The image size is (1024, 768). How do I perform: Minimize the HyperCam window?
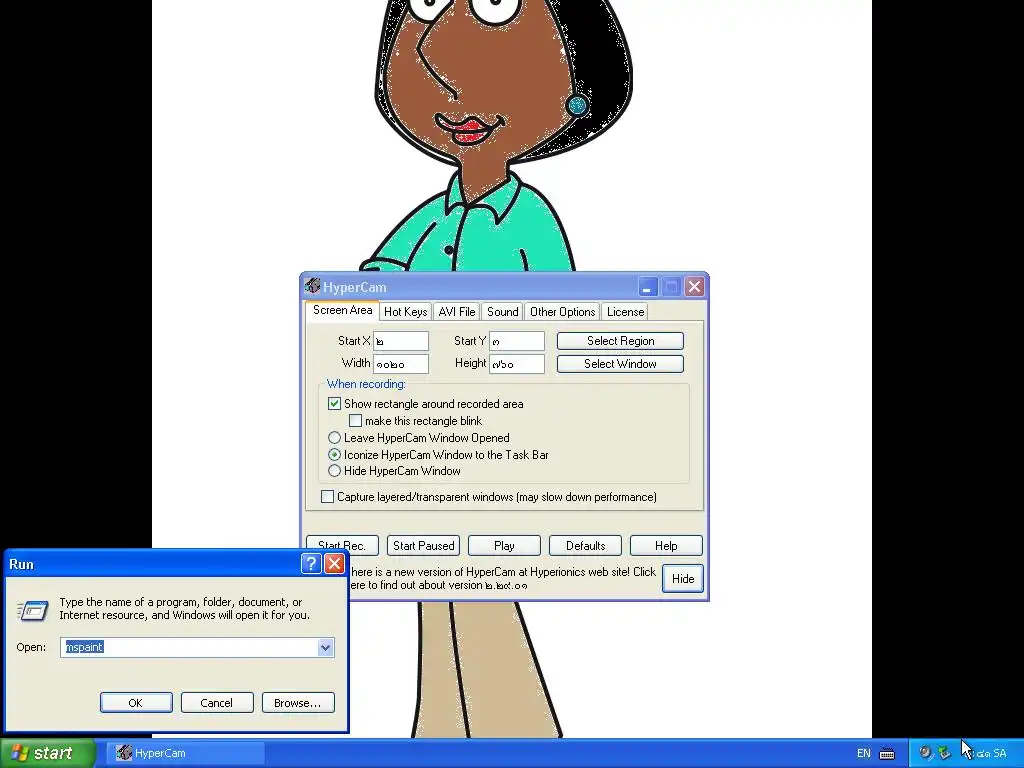647,287
